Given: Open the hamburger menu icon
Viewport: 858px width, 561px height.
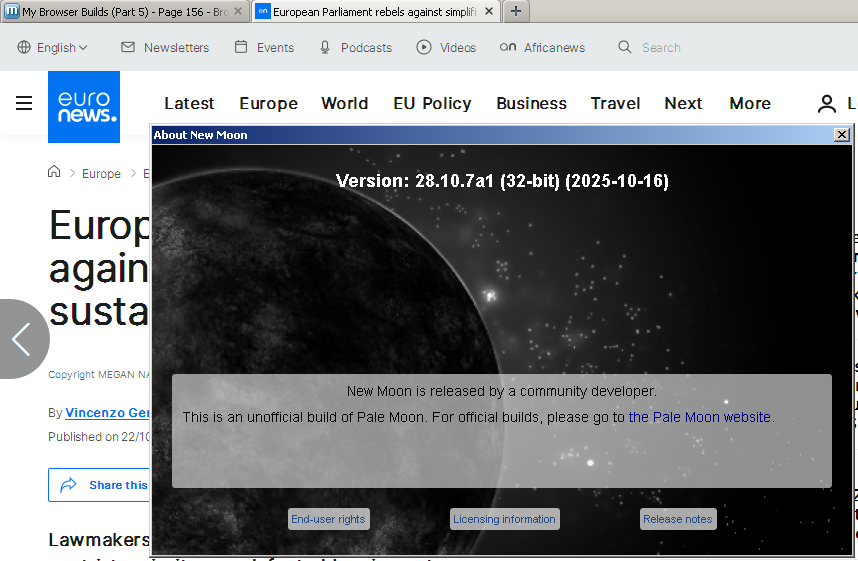Looking at the screenshot, I should (x=24, y=103).
